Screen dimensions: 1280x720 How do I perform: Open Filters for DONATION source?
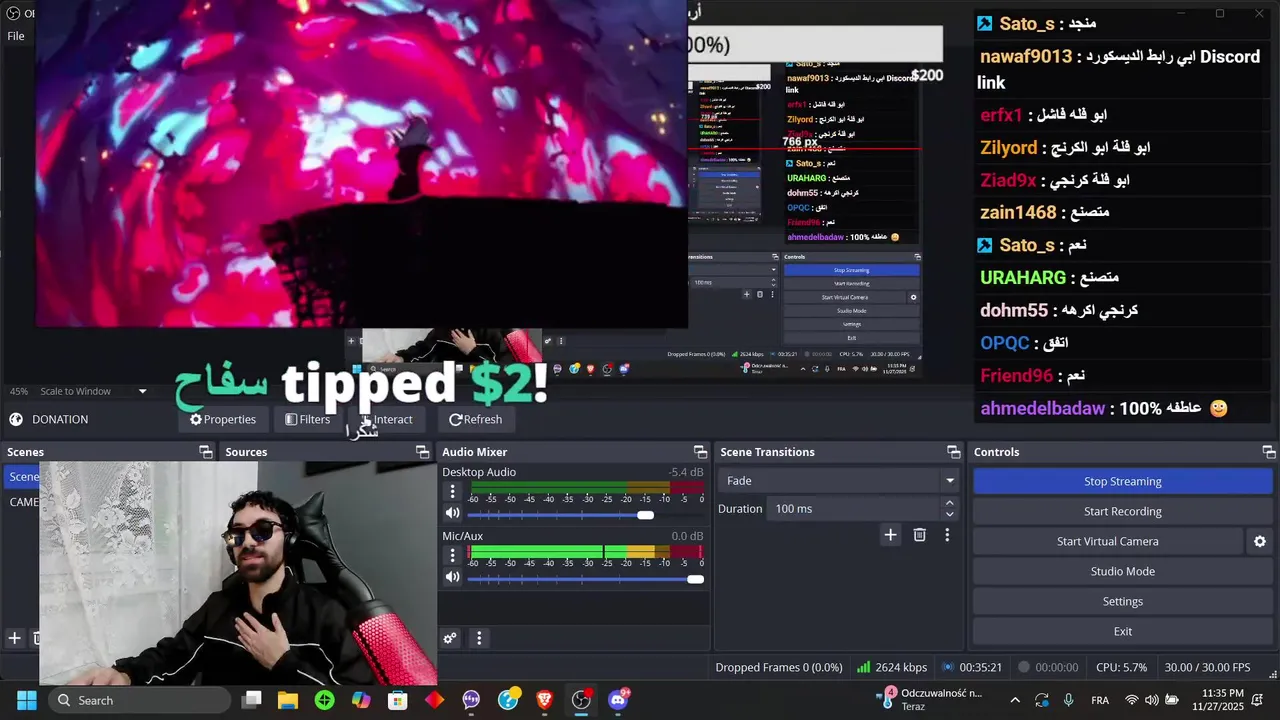(x=307, y=419)
